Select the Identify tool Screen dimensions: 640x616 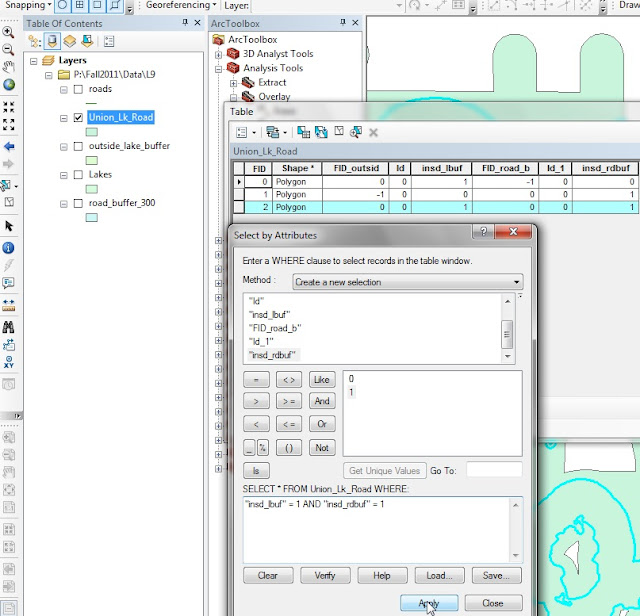point(8,248)
